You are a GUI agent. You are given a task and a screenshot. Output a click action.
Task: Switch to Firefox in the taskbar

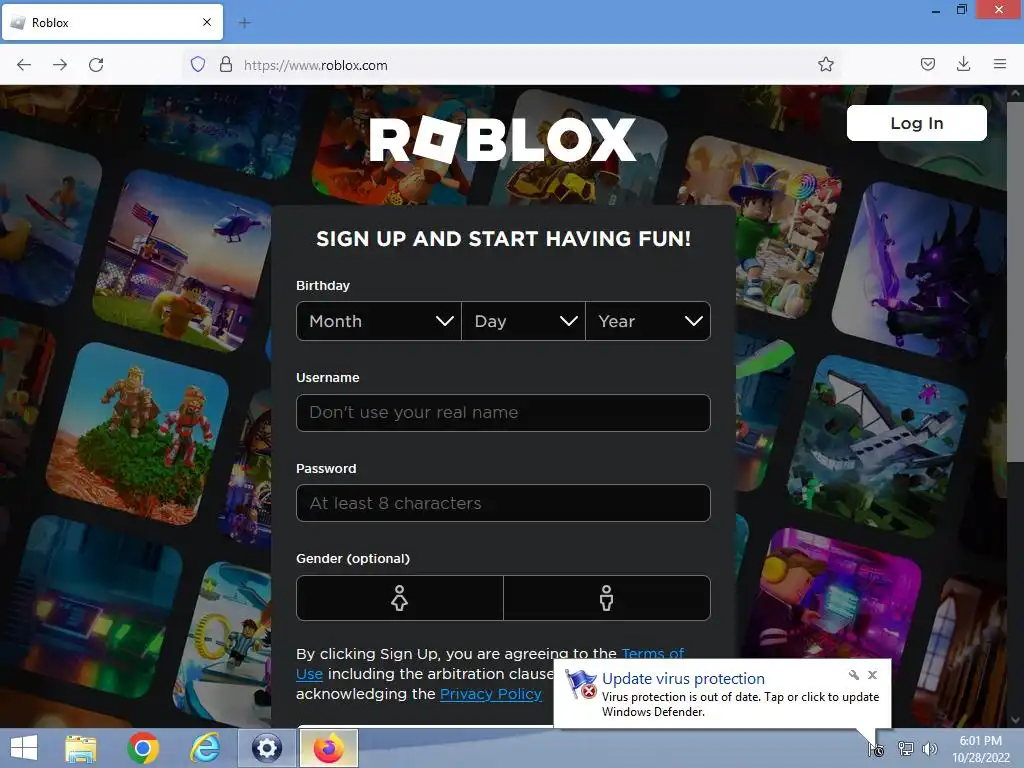pos(328,748)
